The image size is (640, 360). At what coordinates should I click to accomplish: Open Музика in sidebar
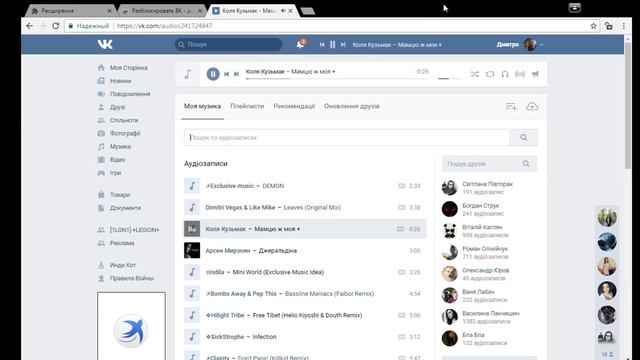pos(114,146)
